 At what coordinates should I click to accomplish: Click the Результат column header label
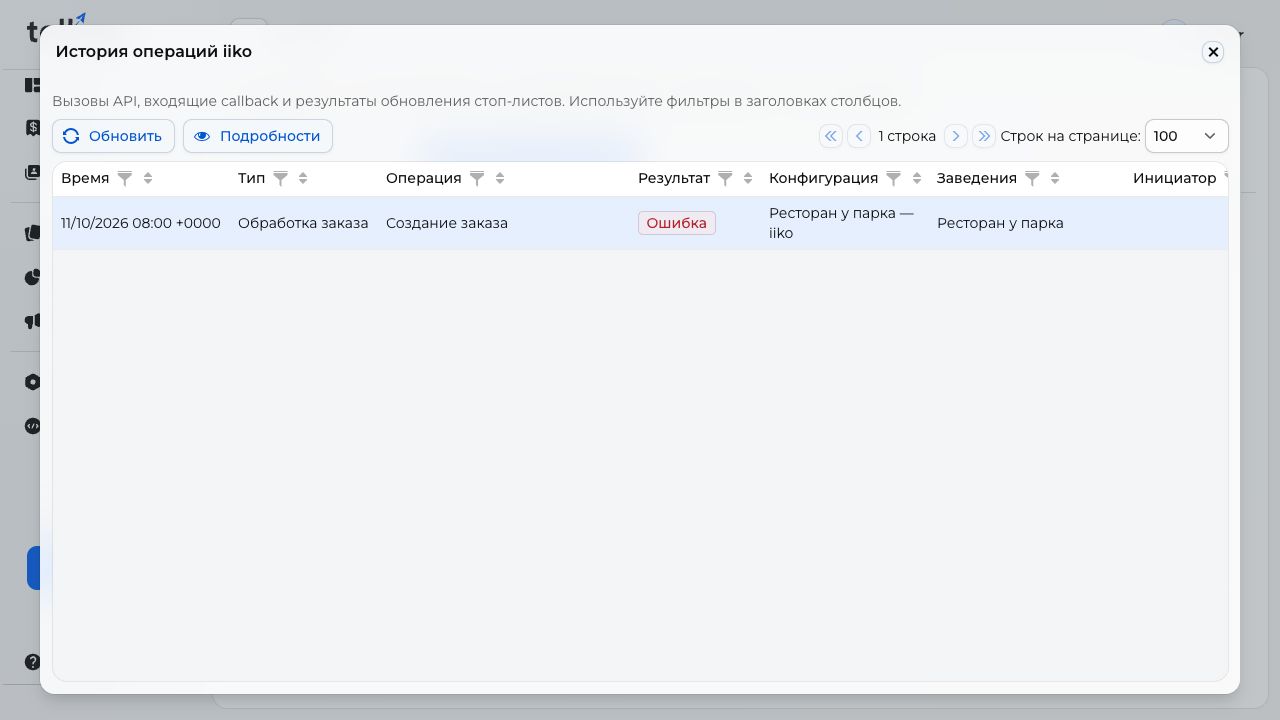point(674,178)
